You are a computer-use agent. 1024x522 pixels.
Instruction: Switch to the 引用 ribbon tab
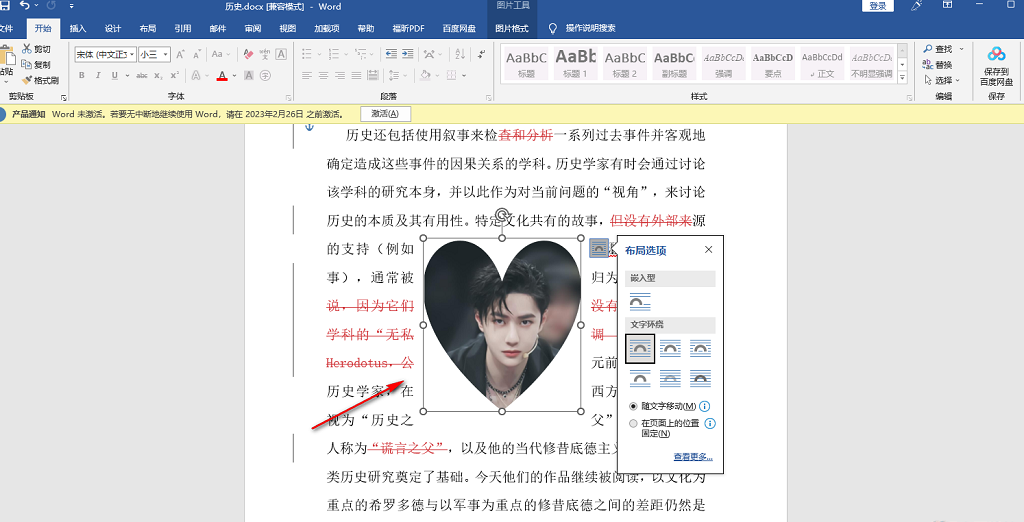[x=183, y=28]
